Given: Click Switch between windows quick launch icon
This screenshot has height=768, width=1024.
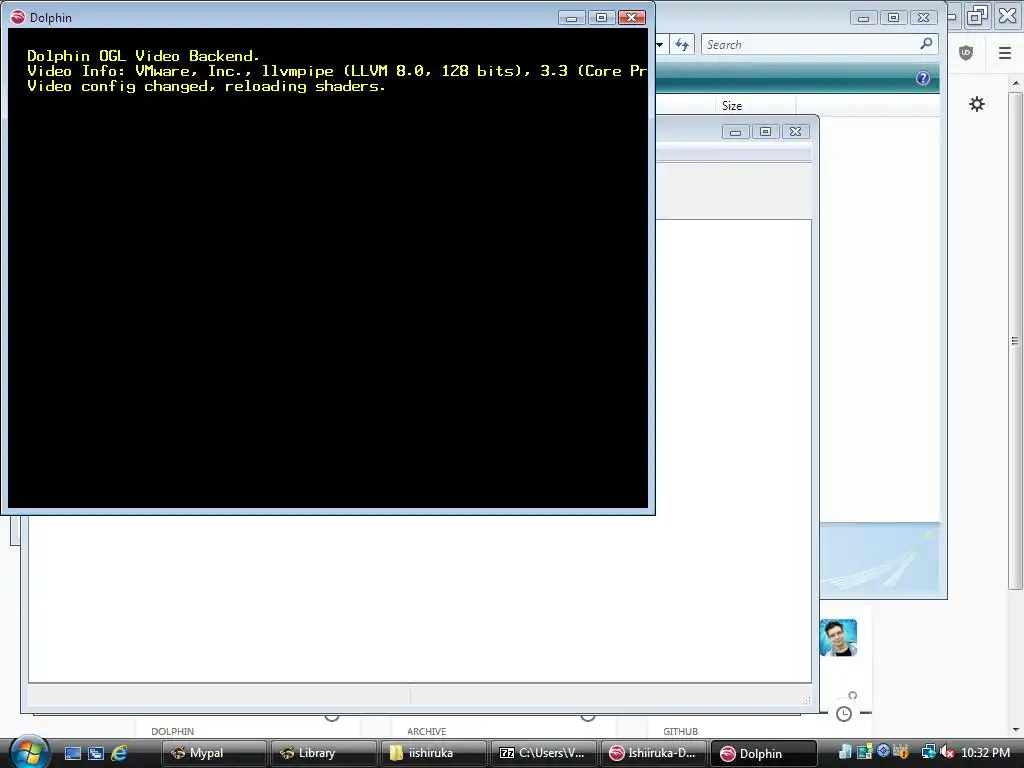Looking at the screenshot, I should (x=96, y=753).
